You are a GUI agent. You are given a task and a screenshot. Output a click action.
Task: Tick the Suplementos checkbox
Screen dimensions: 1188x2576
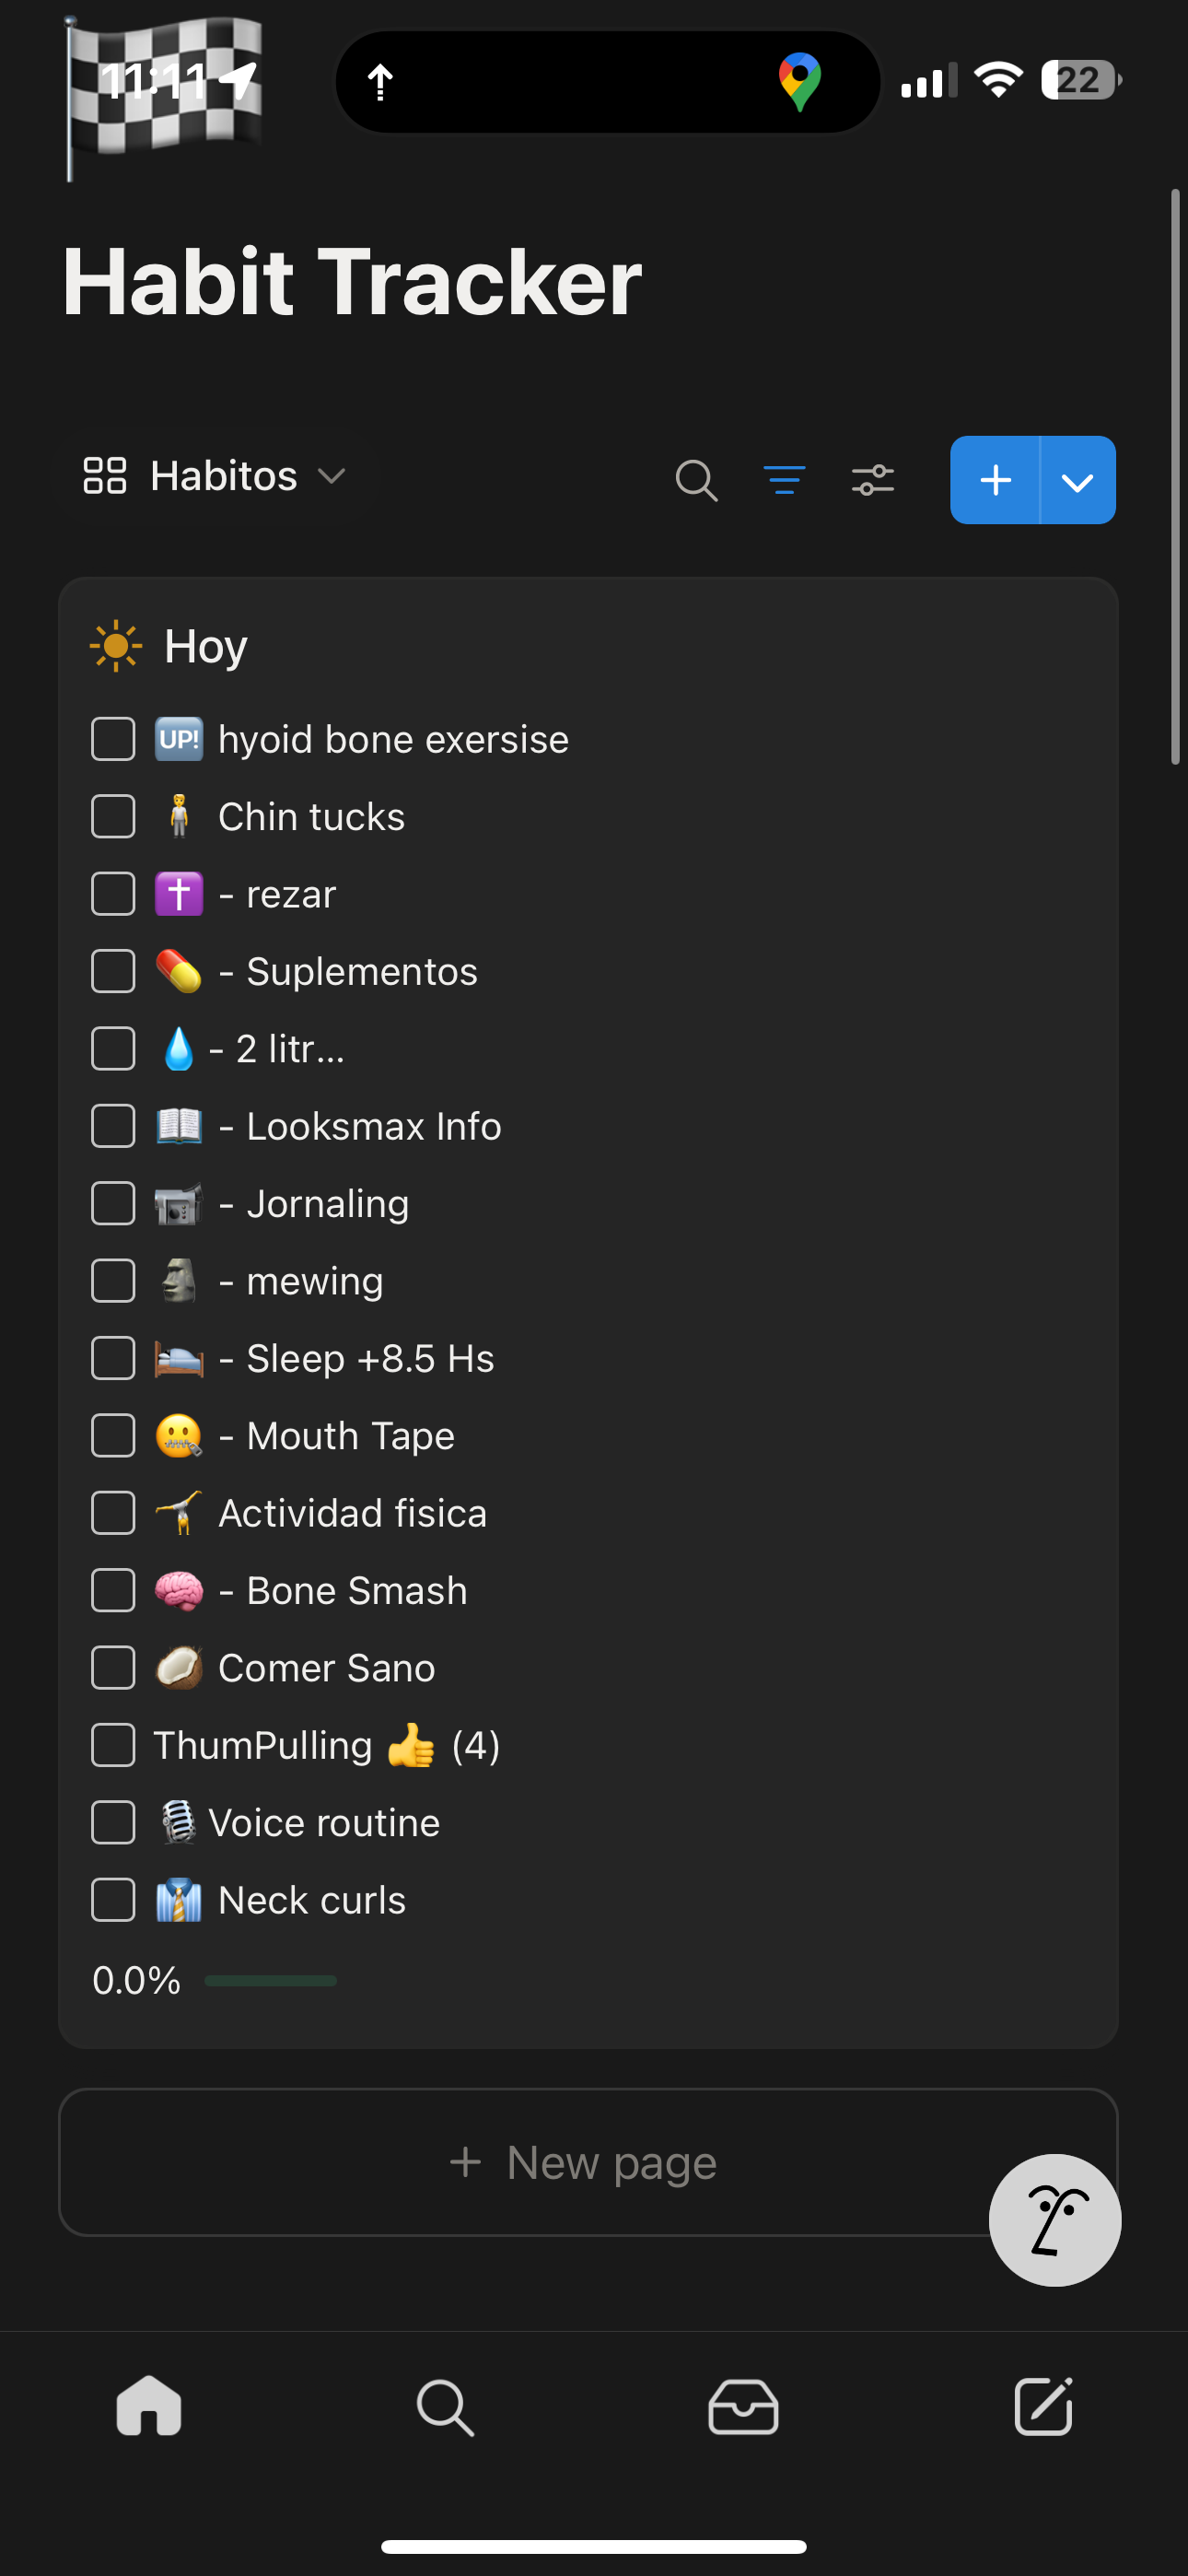[113, 971]
